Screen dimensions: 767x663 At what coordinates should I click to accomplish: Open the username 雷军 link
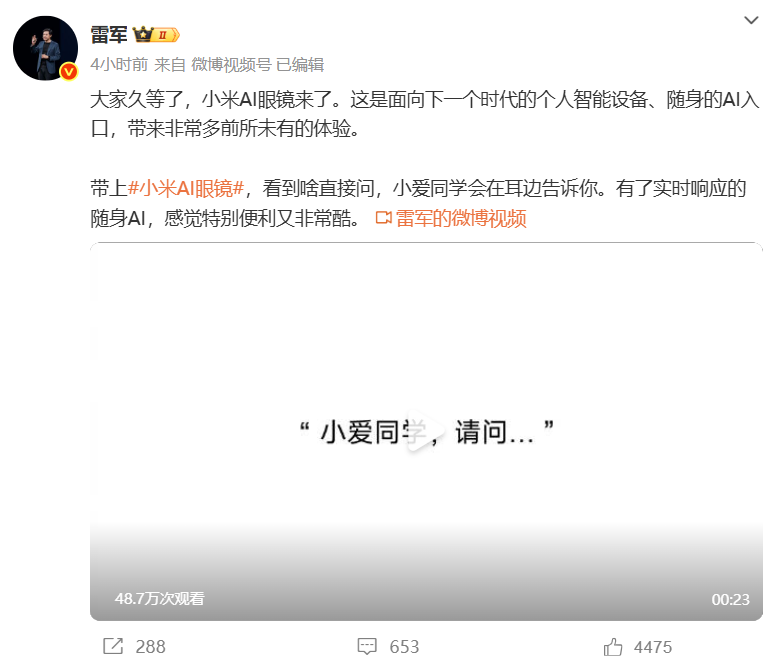click(x=109, y=35)
